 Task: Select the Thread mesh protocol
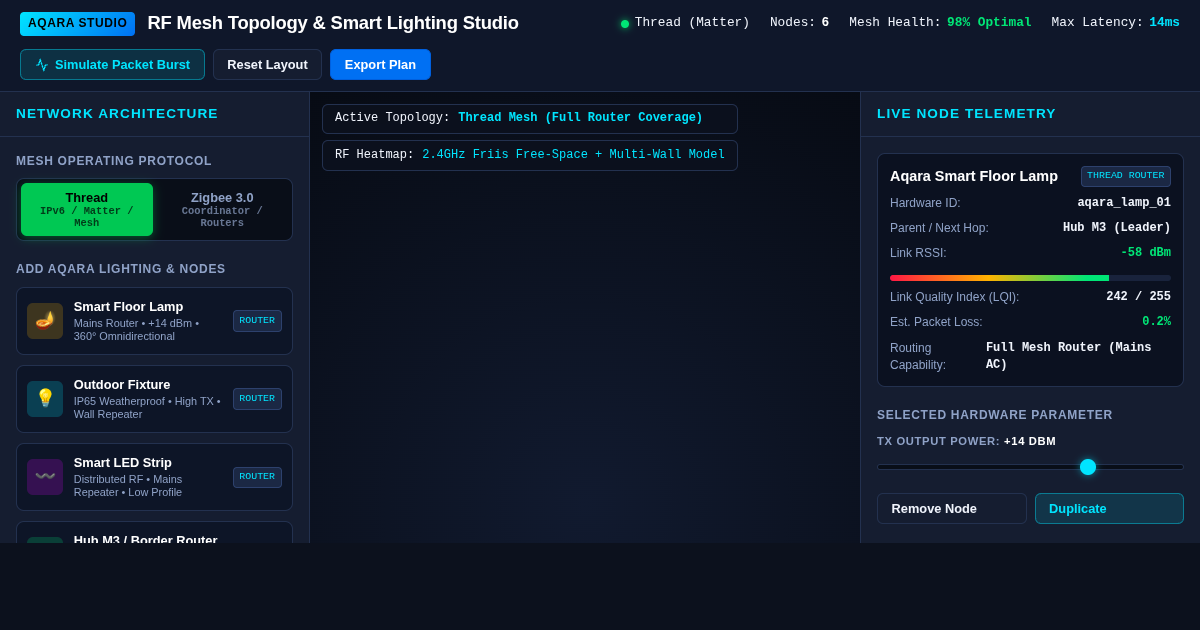(87, 209)
